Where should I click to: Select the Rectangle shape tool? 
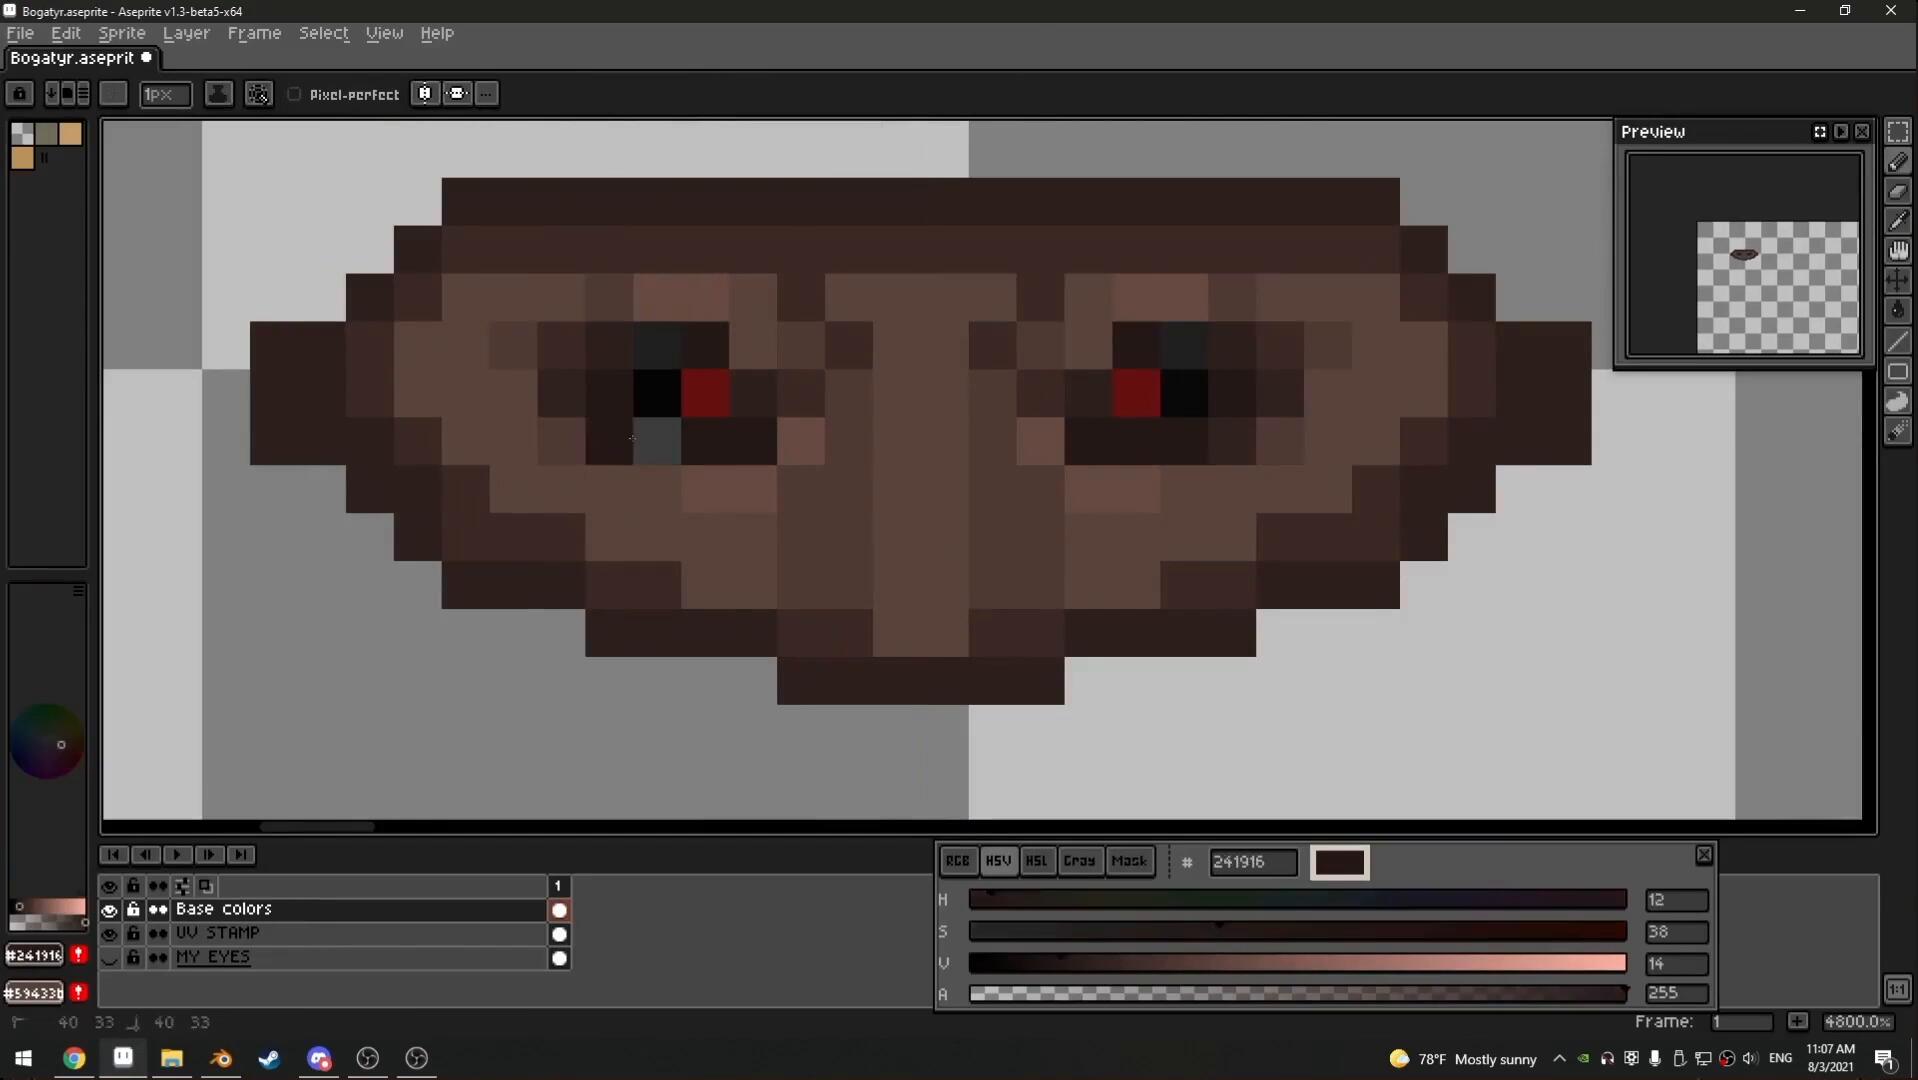pos(1897,372)
